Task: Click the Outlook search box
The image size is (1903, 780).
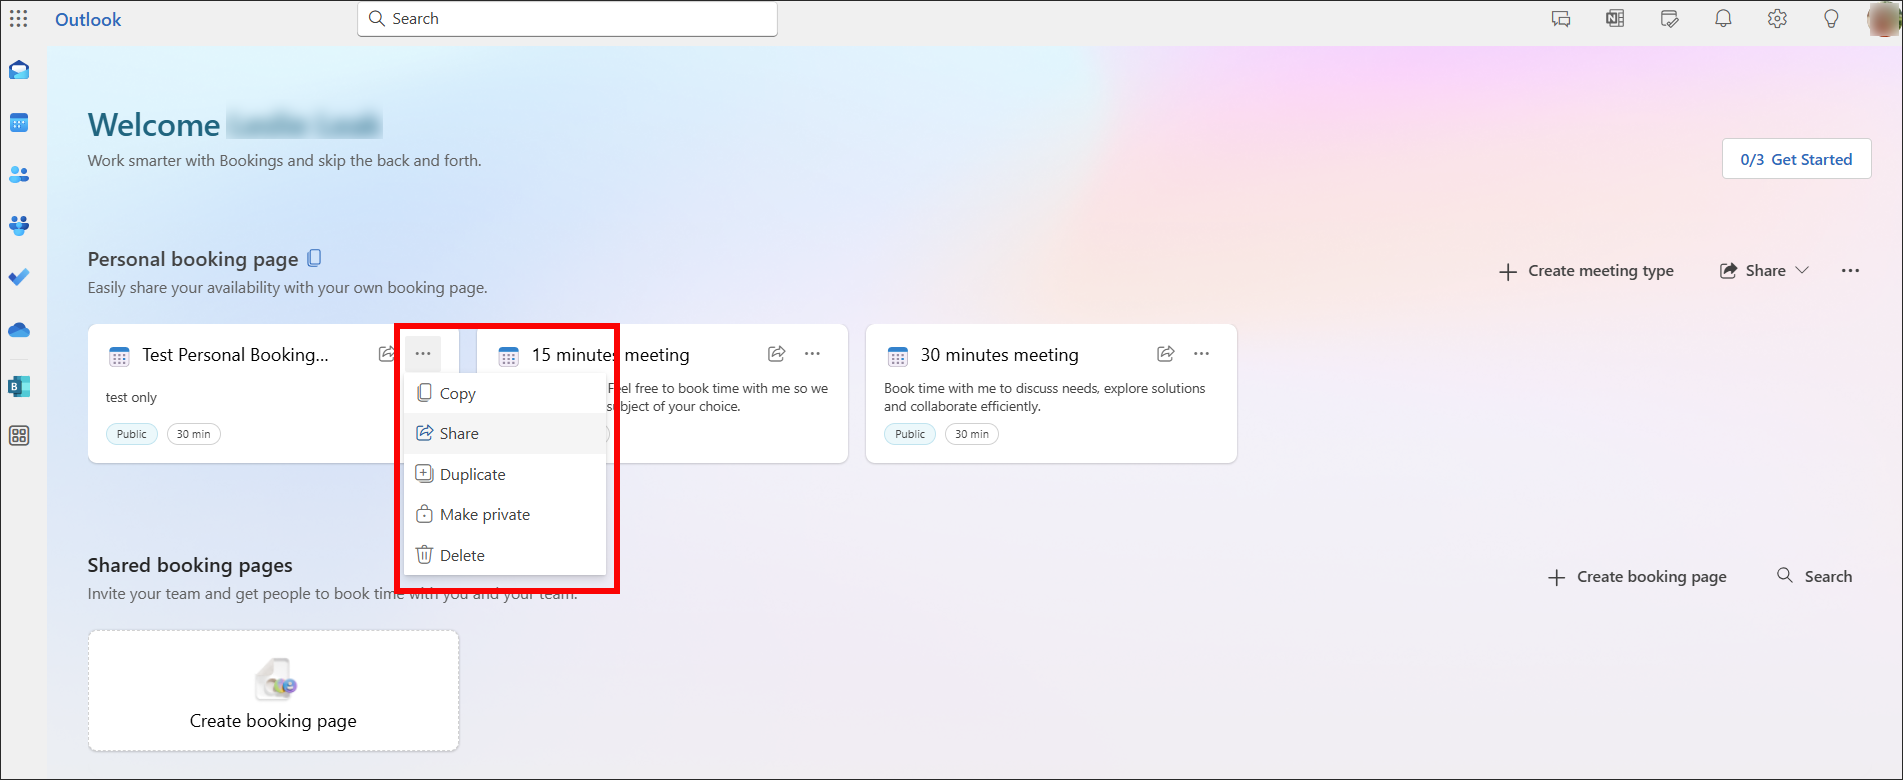Action: pos(567,19)
